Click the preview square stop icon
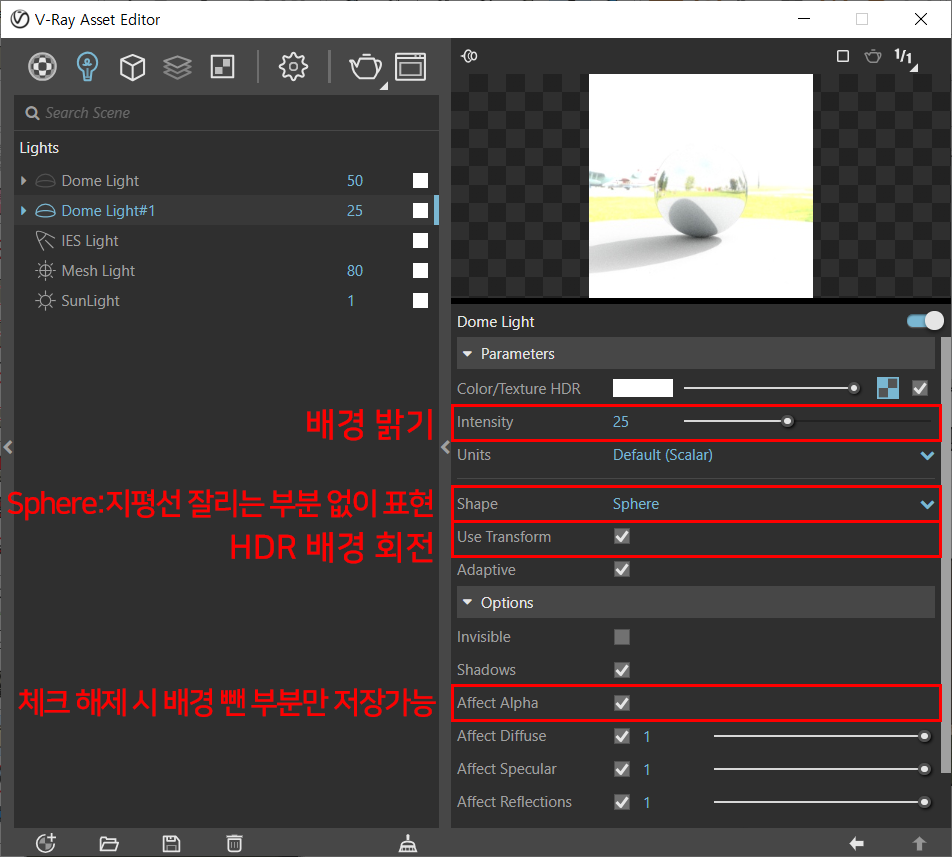This screenshot has width=952, height=857. (843, 56)
